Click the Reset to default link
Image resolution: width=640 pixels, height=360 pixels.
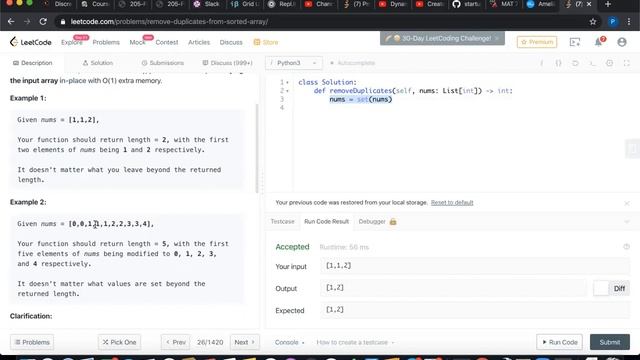pyautogui.click(x=452, y=202)
